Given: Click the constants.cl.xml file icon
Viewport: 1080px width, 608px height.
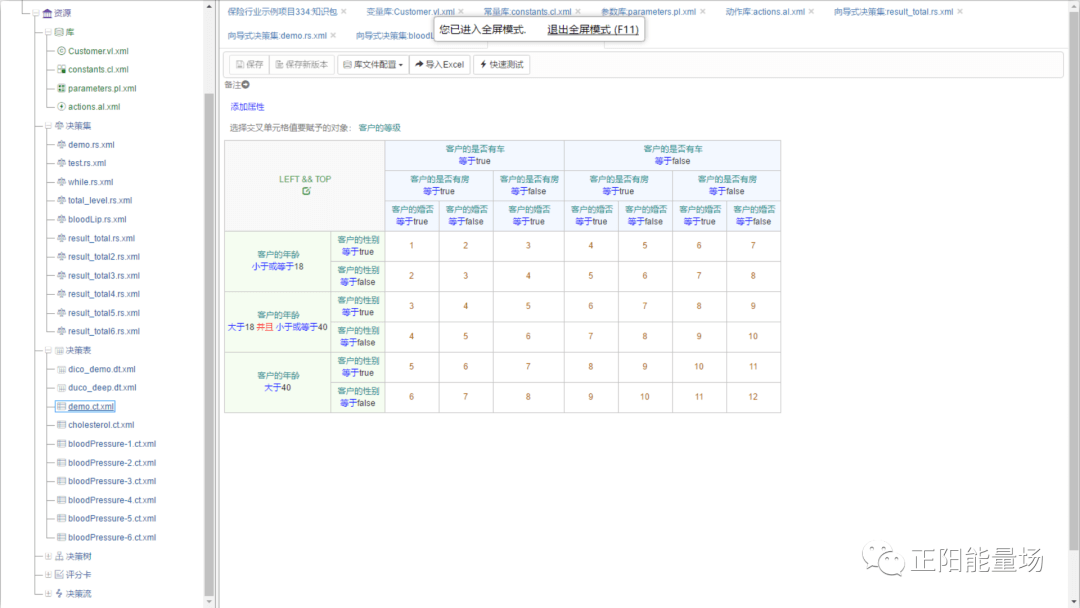Looking at the screenshot, I should pos(61,70).
